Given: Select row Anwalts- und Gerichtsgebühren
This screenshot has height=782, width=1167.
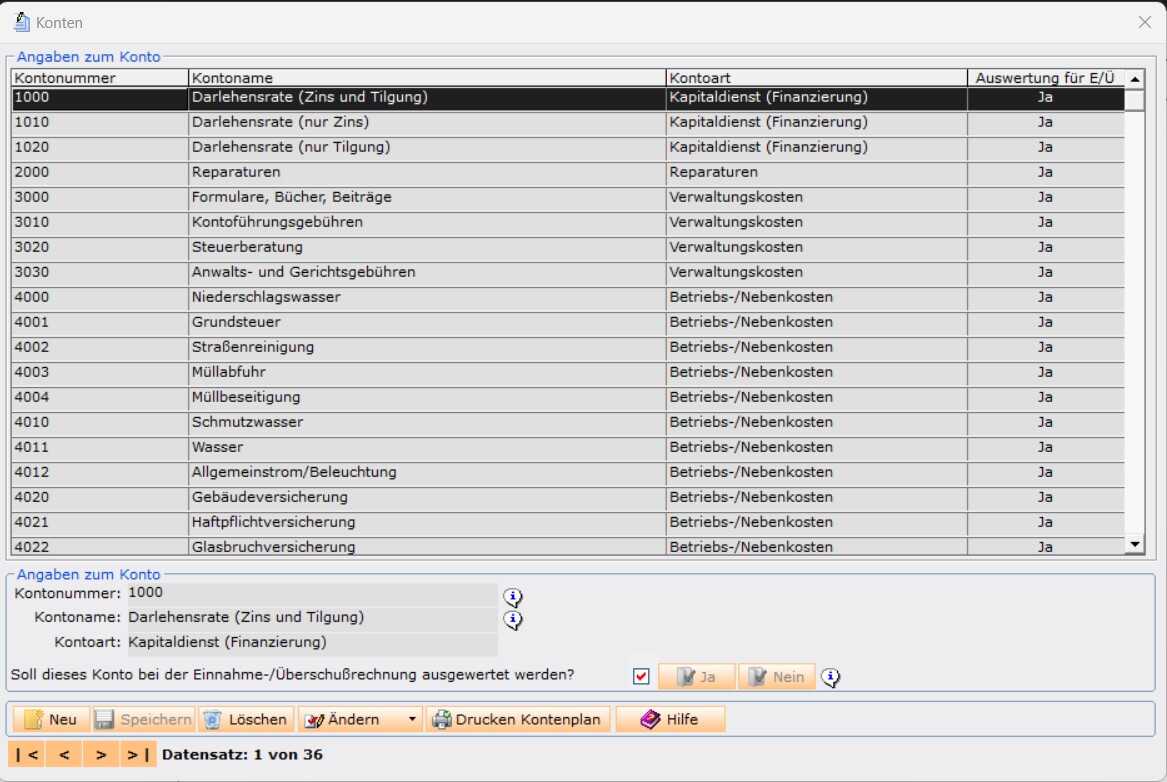Looking at the screenshot, I should [x=568, y=273].
